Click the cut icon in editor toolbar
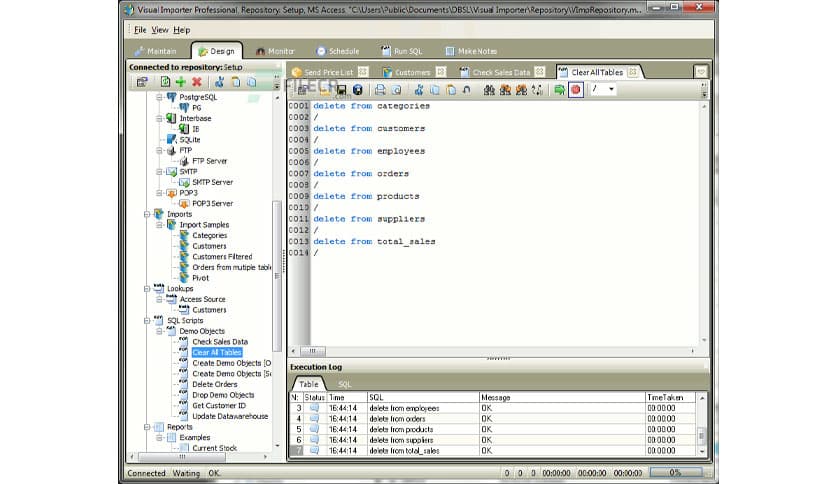The width and height of the screenshot is (836, 484). point(419,90)
